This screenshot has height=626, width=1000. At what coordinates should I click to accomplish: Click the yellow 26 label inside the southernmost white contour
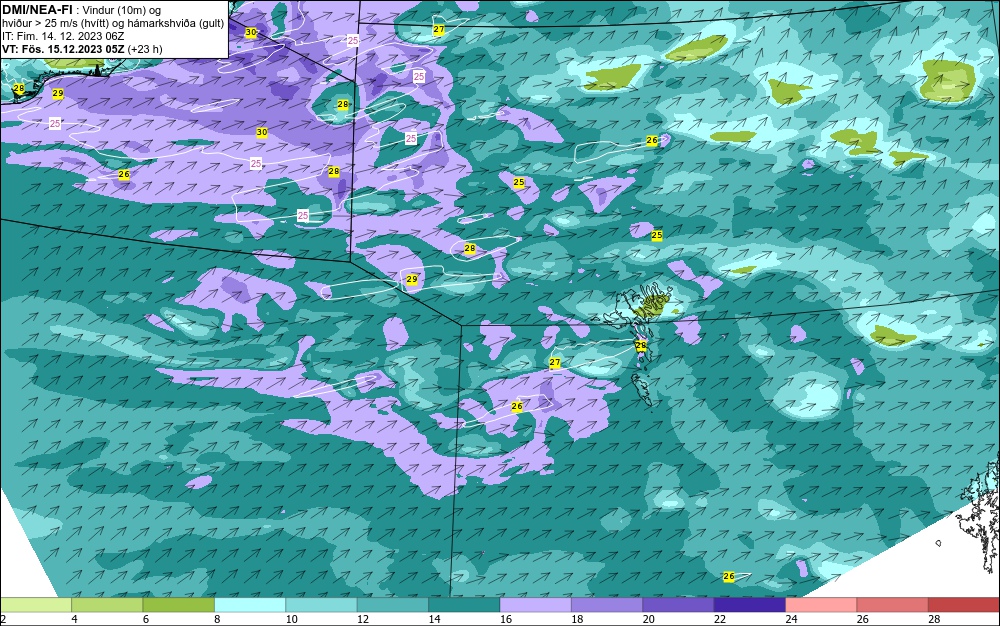click(729, 576)
